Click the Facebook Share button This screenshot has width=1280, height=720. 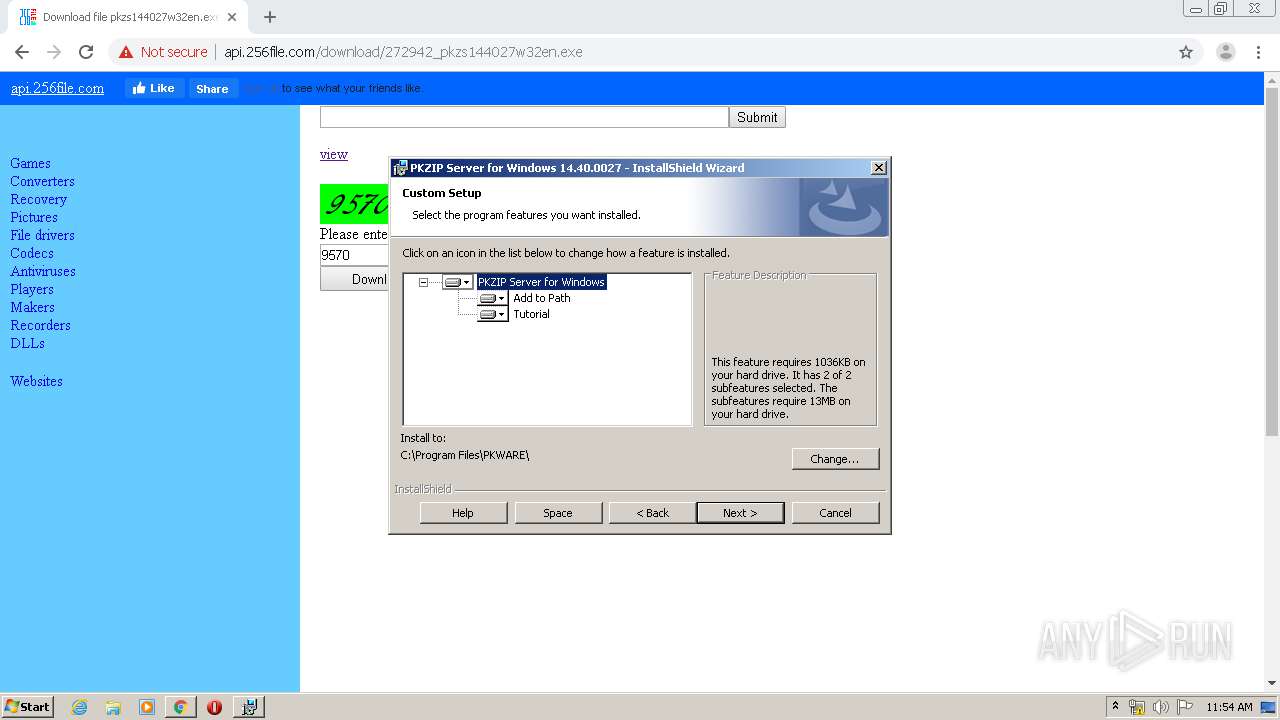[212, 88]
